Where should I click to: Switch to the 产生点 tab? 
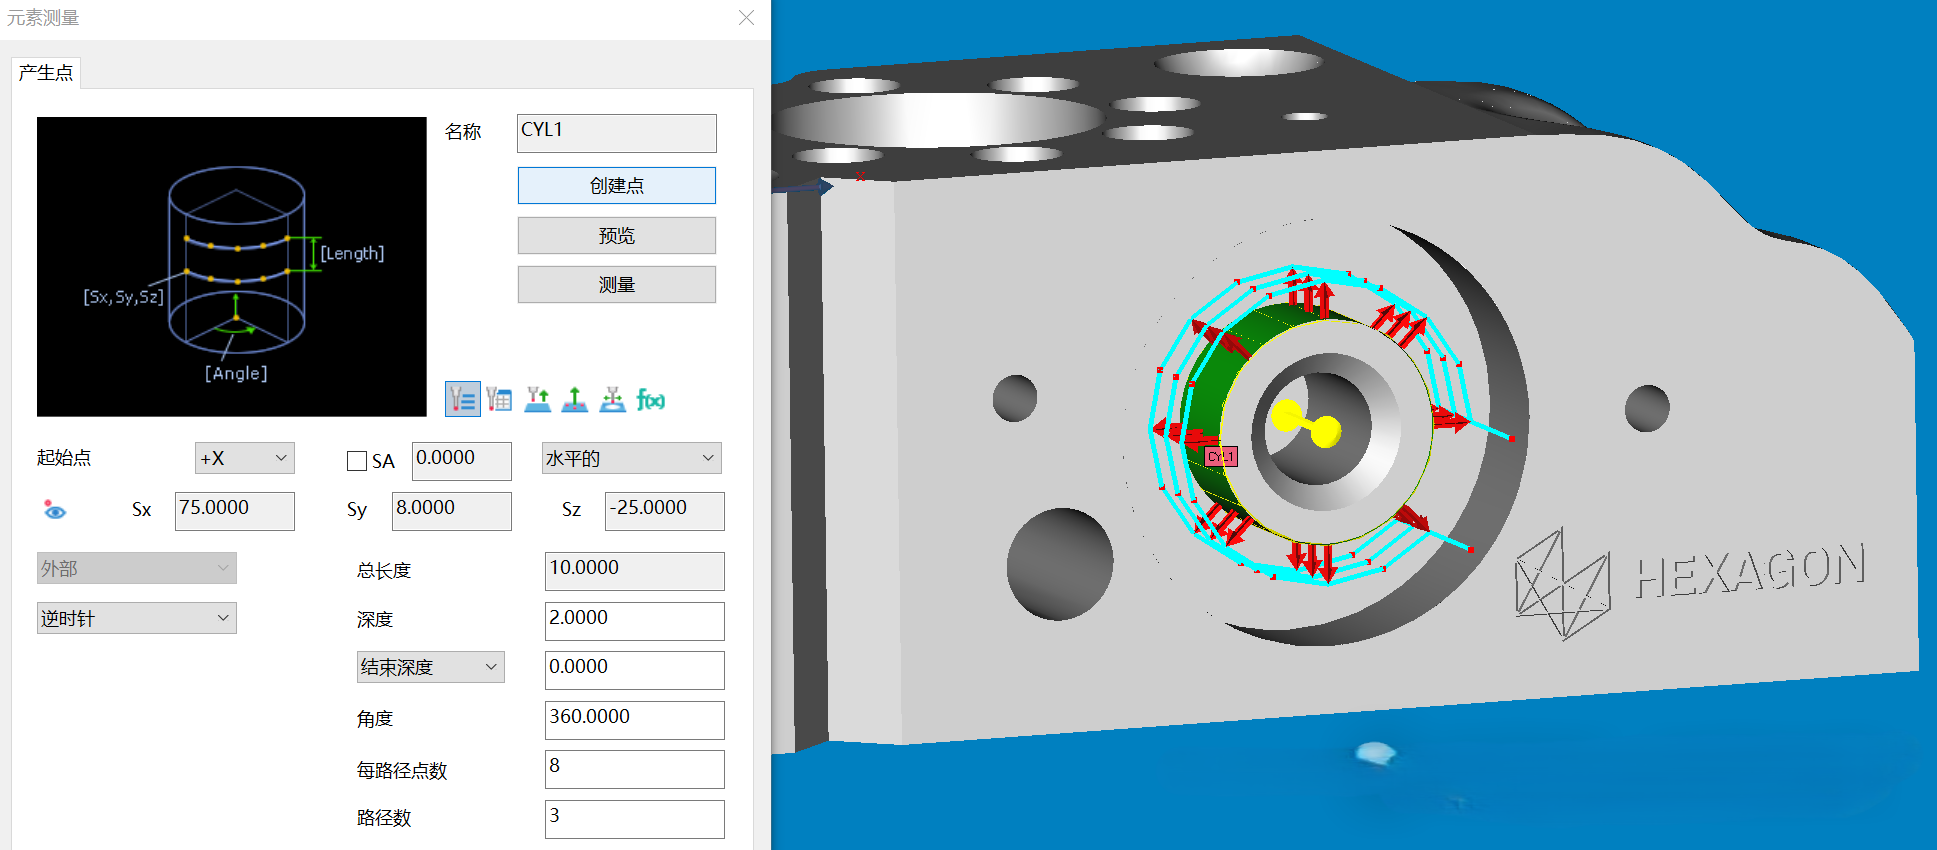[46, 73]
